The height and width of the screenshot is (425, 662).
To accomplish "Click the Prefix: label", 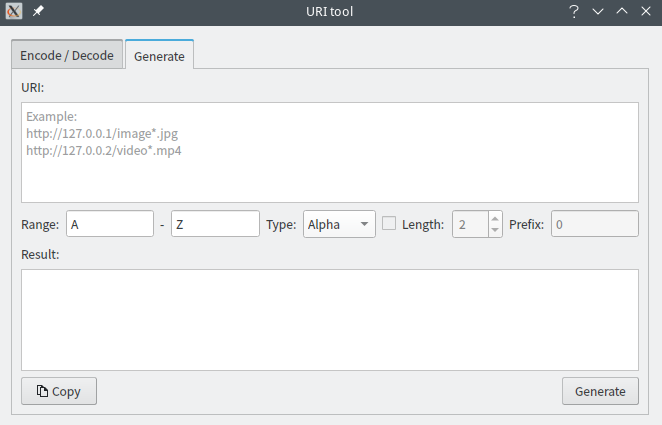I will coord(526,225).
